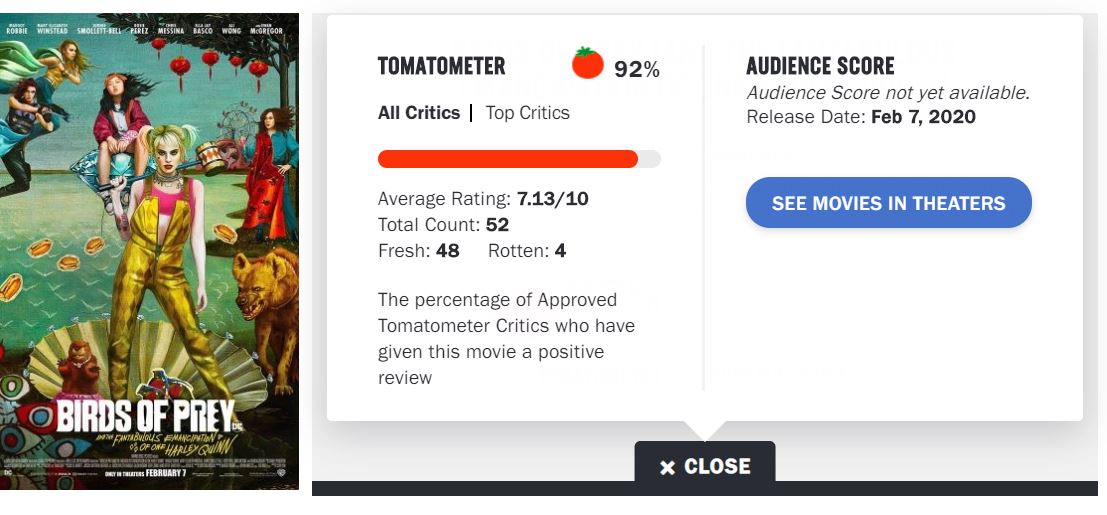
Task: Click the popup's downward pointer arrow
Action: [704, 431]
